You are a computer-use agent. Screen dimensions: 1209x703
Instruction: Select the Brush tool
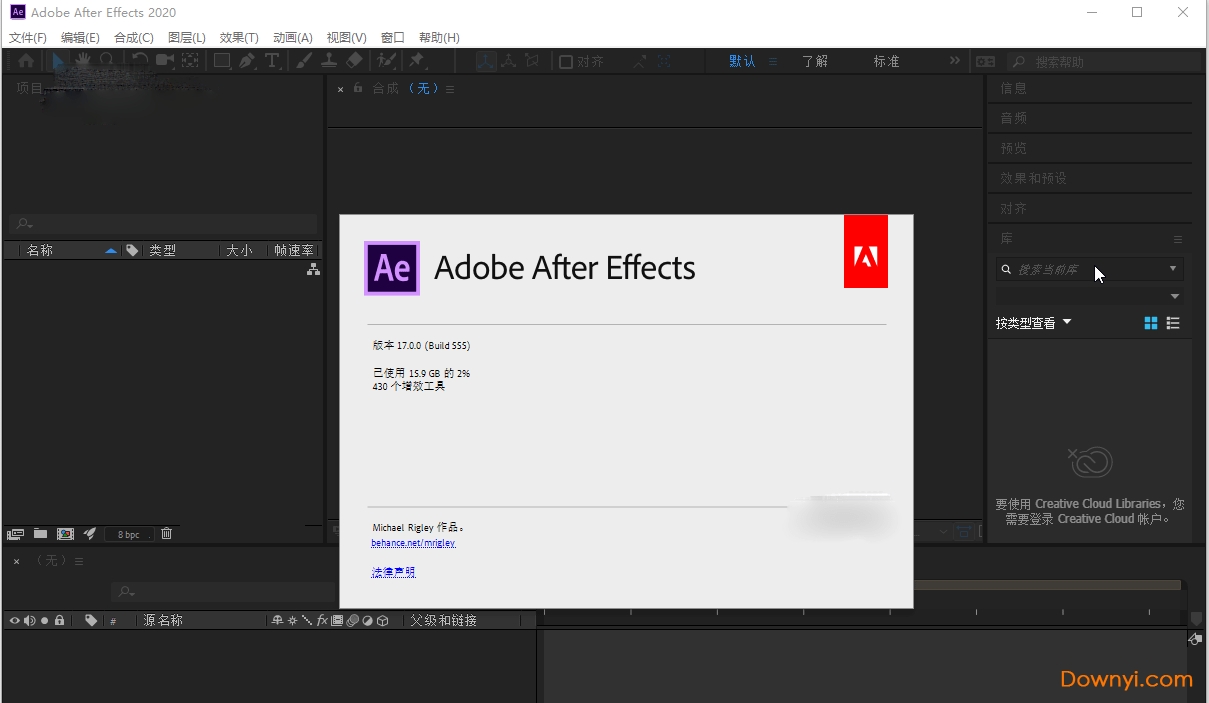point(303,60)
